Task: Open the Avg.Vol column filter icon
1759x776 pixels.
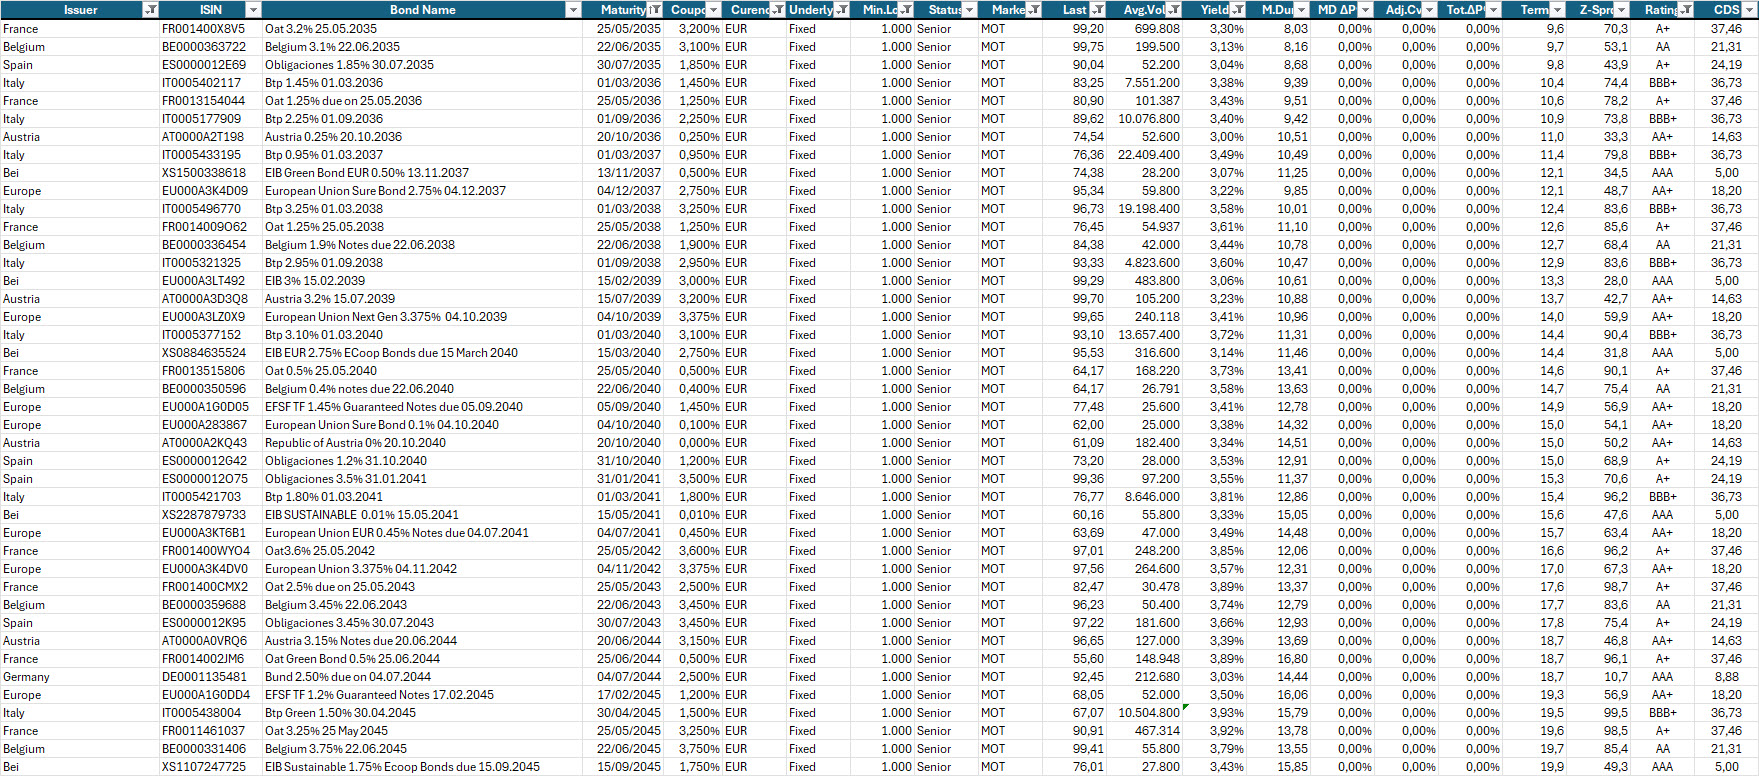Action: pos(1173,10)
